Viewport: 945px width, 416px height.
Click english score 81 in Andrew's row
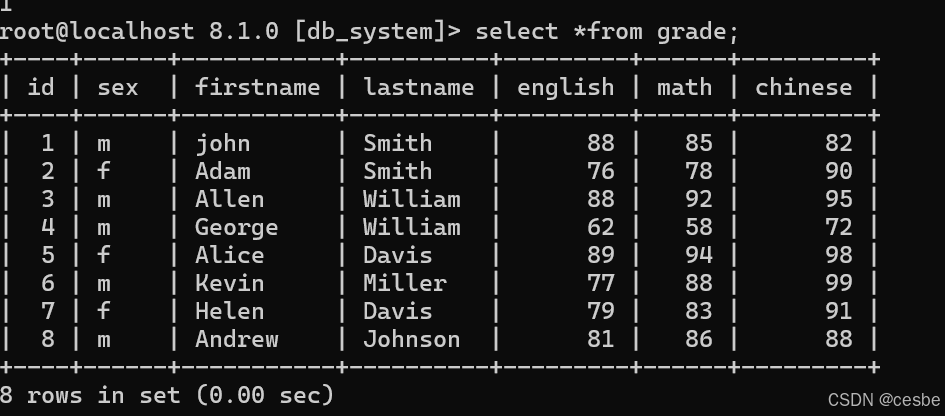[x=600, y=339]
